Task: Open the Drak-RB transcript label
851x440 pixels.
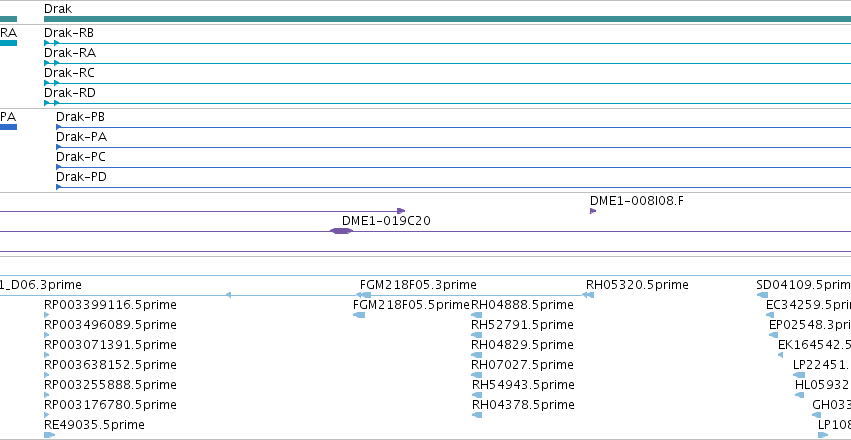Action: [x=69, y=33]
